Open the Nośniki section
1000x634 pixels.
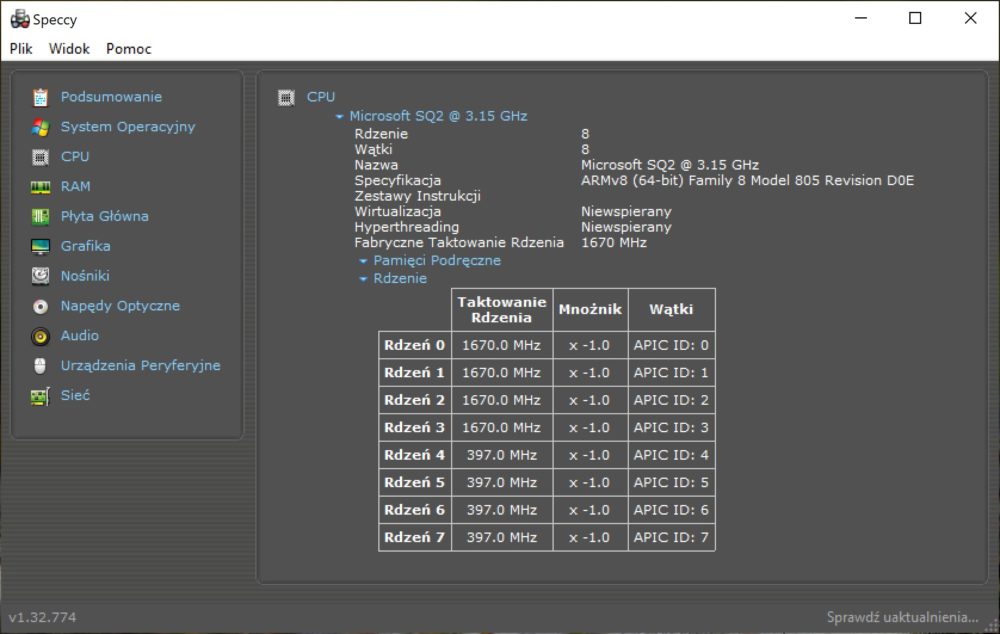85,276
